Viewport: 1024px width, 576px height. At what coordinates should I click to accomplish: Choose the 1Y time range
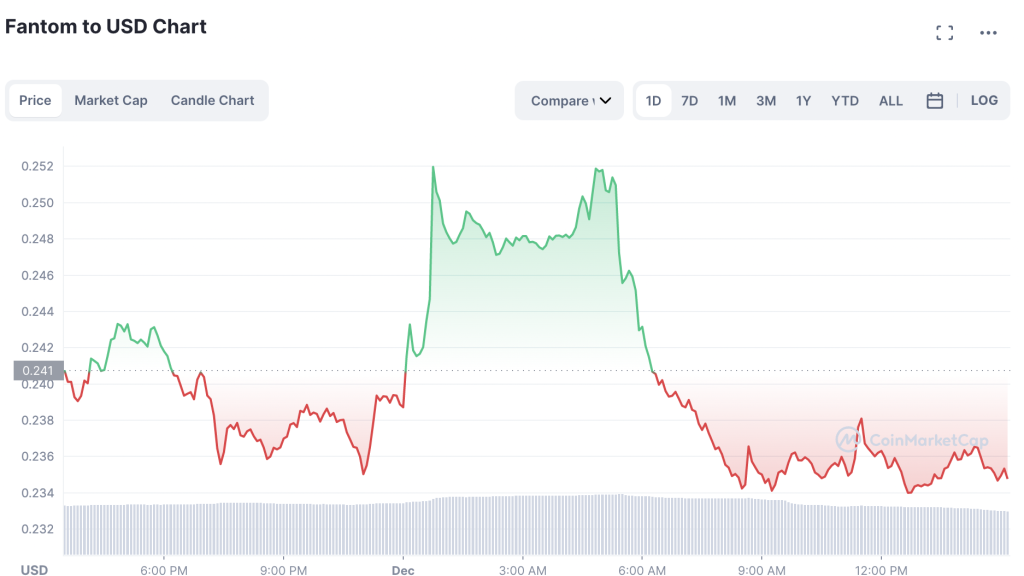tap(803, 101)
